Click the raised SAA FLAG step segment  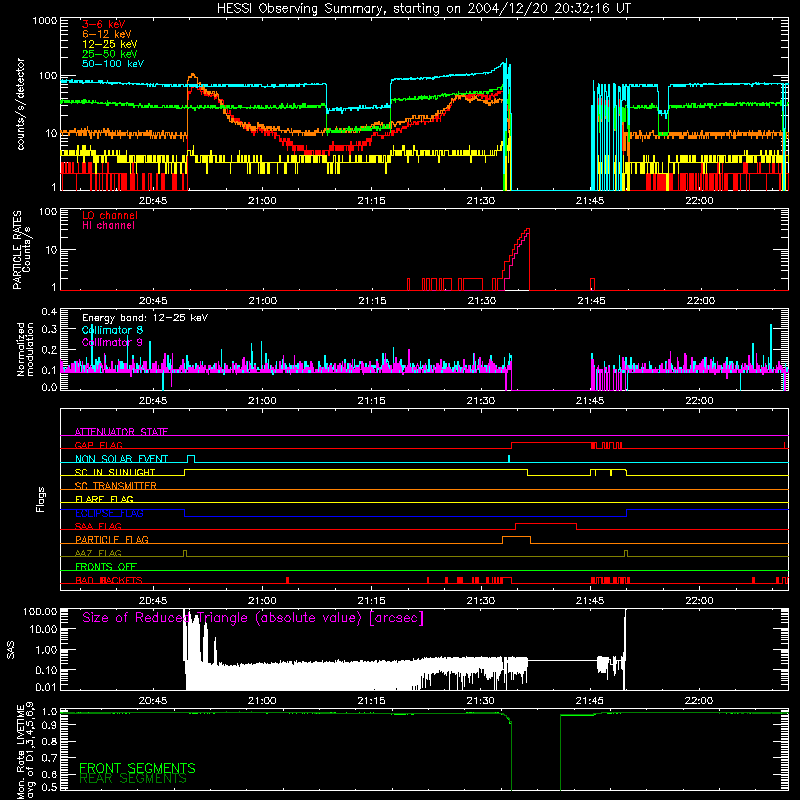tap(546, 524)
